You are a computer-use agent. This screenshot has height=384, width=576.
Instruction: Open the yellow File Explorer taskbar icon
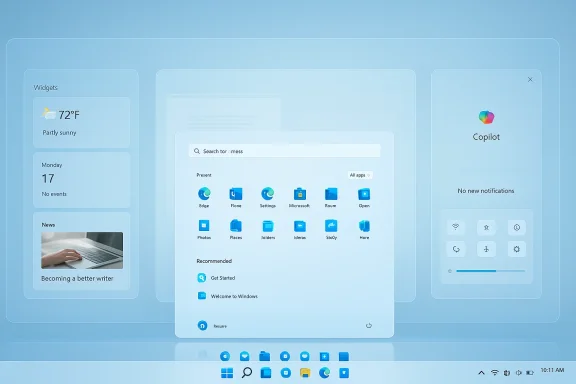(x=305, y=373)
